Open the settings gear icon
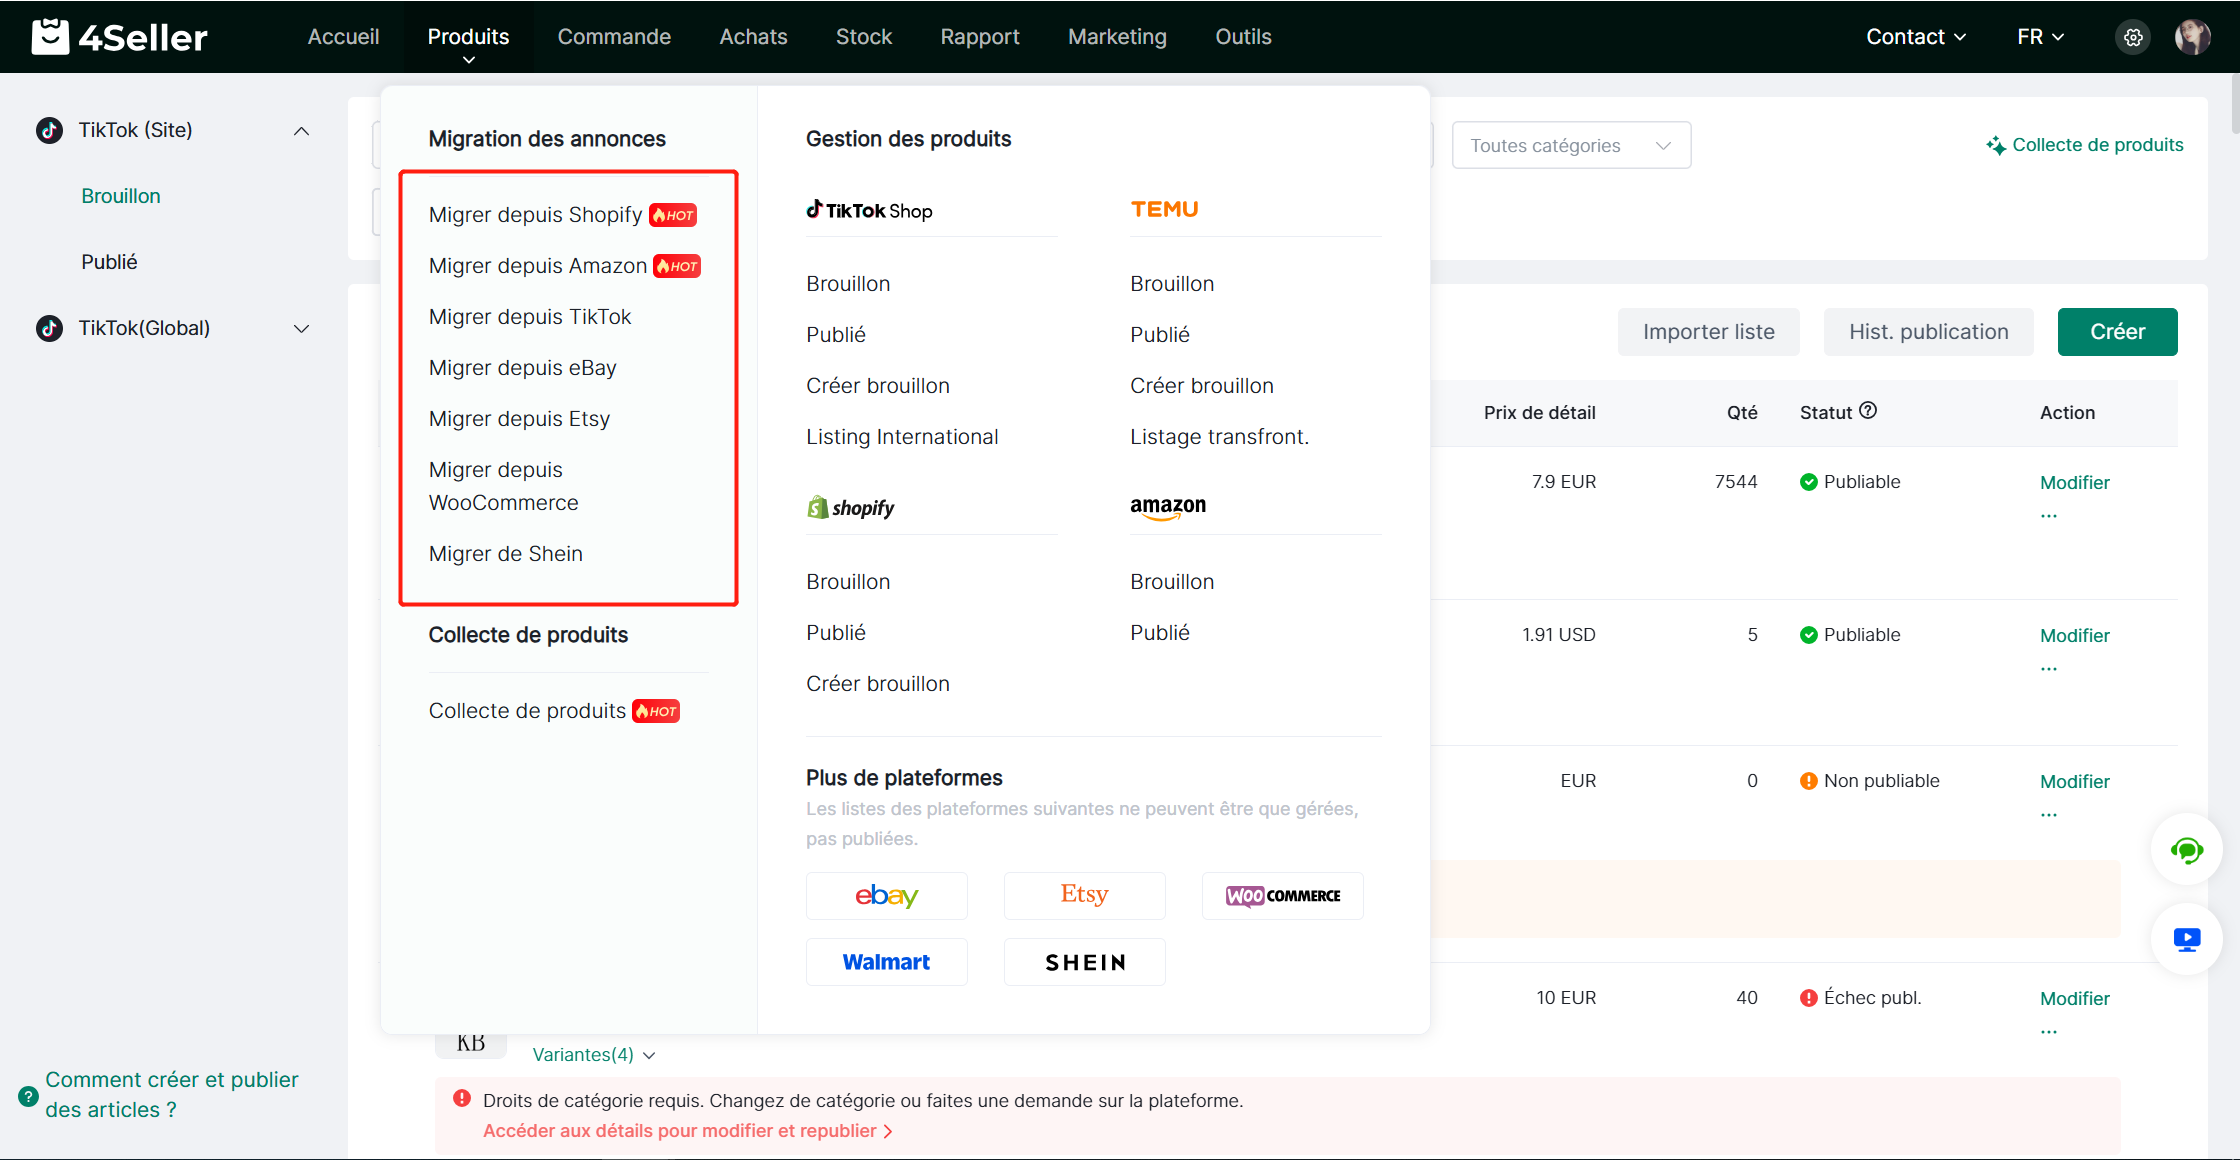This screenshot has width=2240, height=1160. [2133, 37]
